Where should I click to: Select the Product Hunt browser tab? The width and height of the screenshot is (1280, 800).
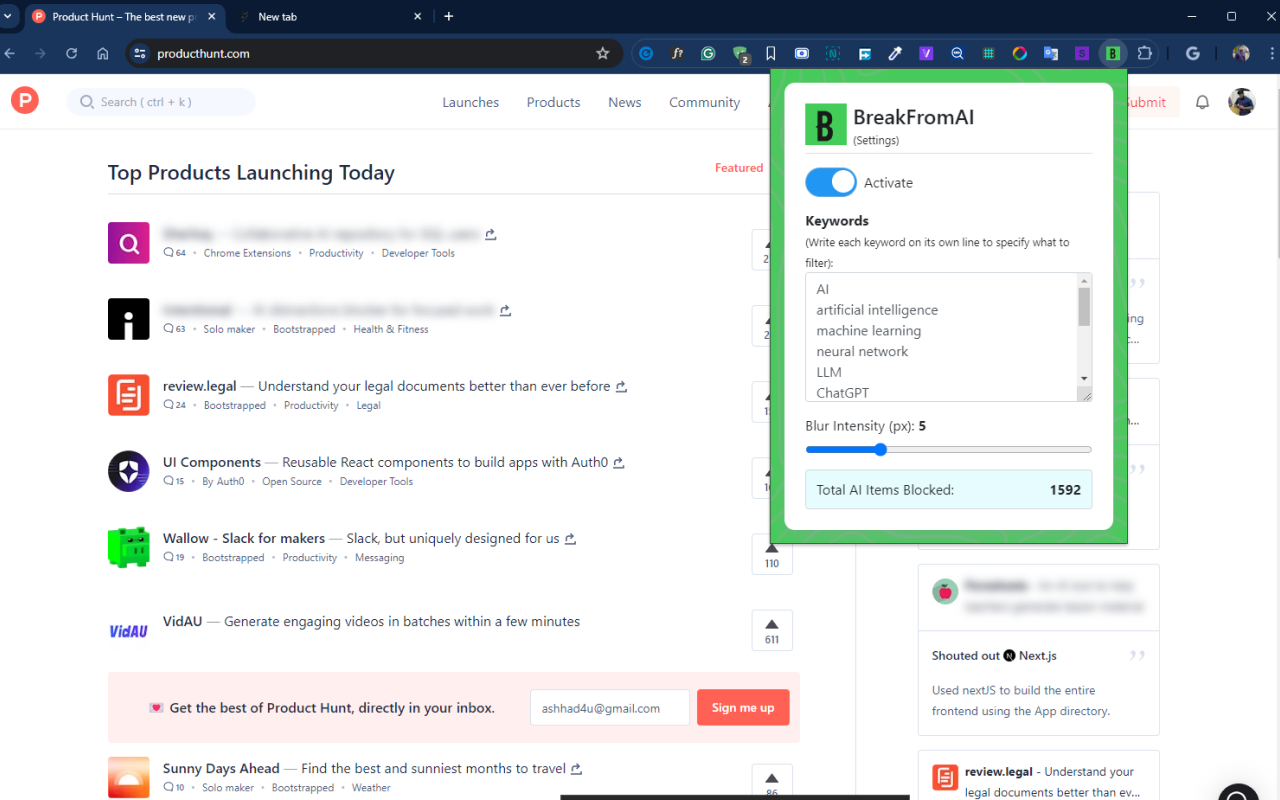point(123,17)
